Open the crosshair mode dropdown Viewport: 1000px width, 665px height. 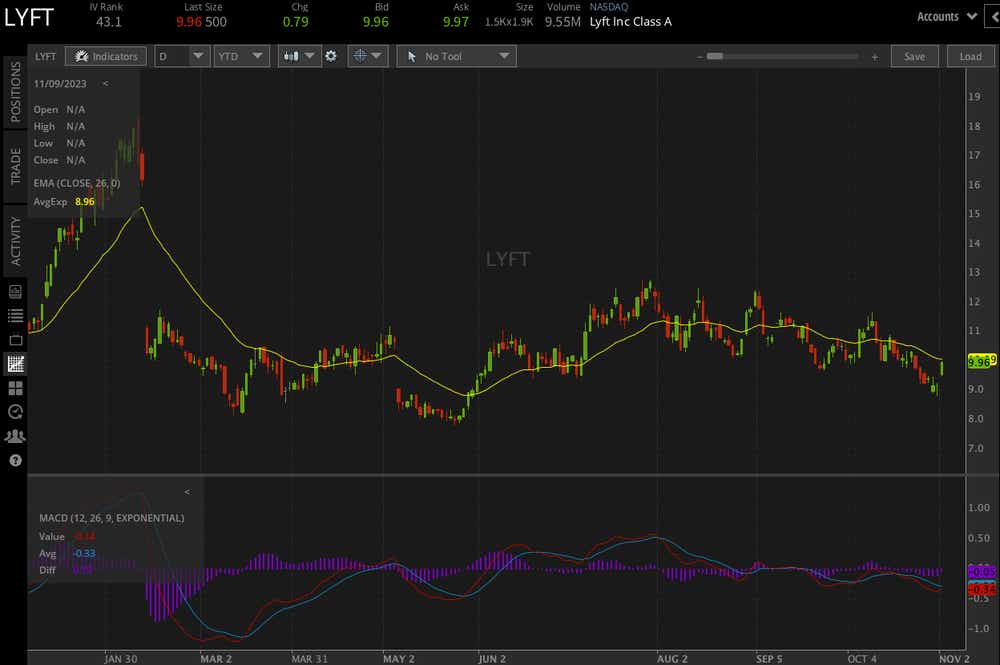coord(367,56)
